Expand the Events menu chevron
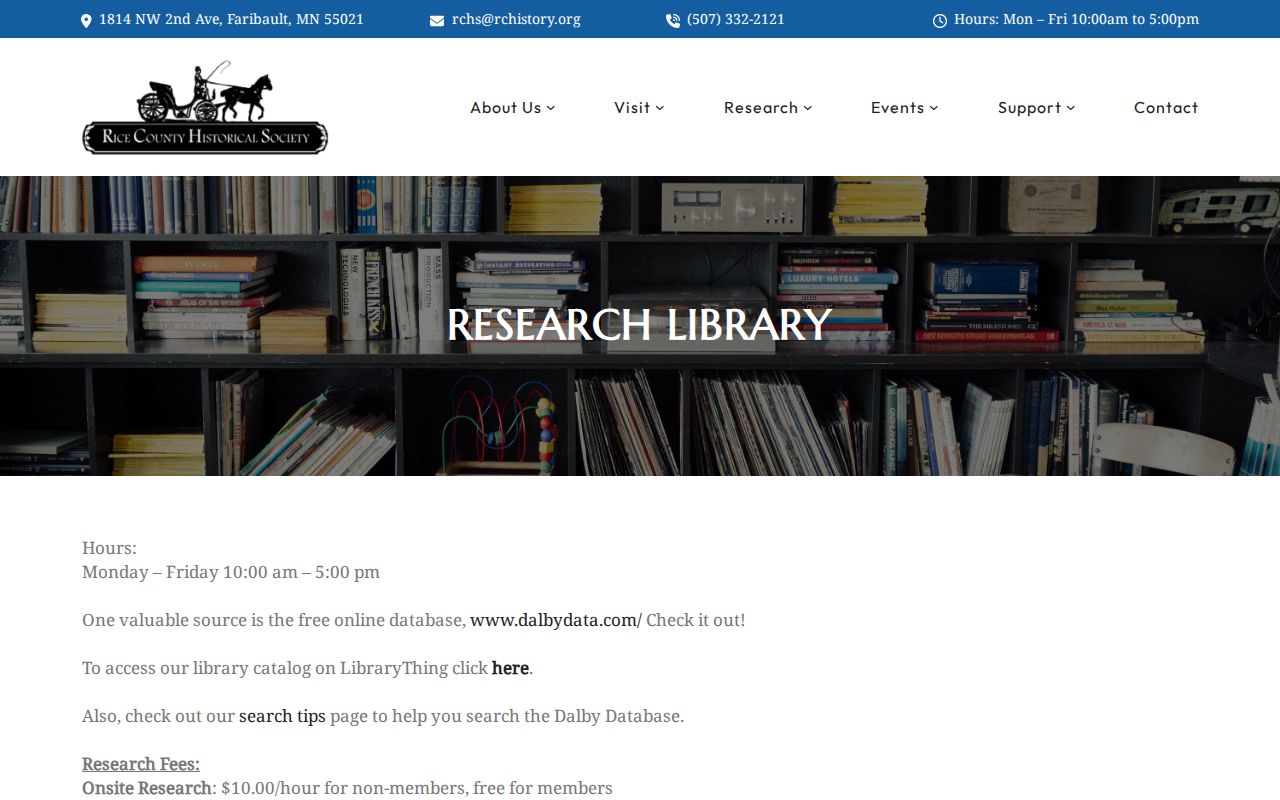1280x800 pixels. tap(934, 108)
